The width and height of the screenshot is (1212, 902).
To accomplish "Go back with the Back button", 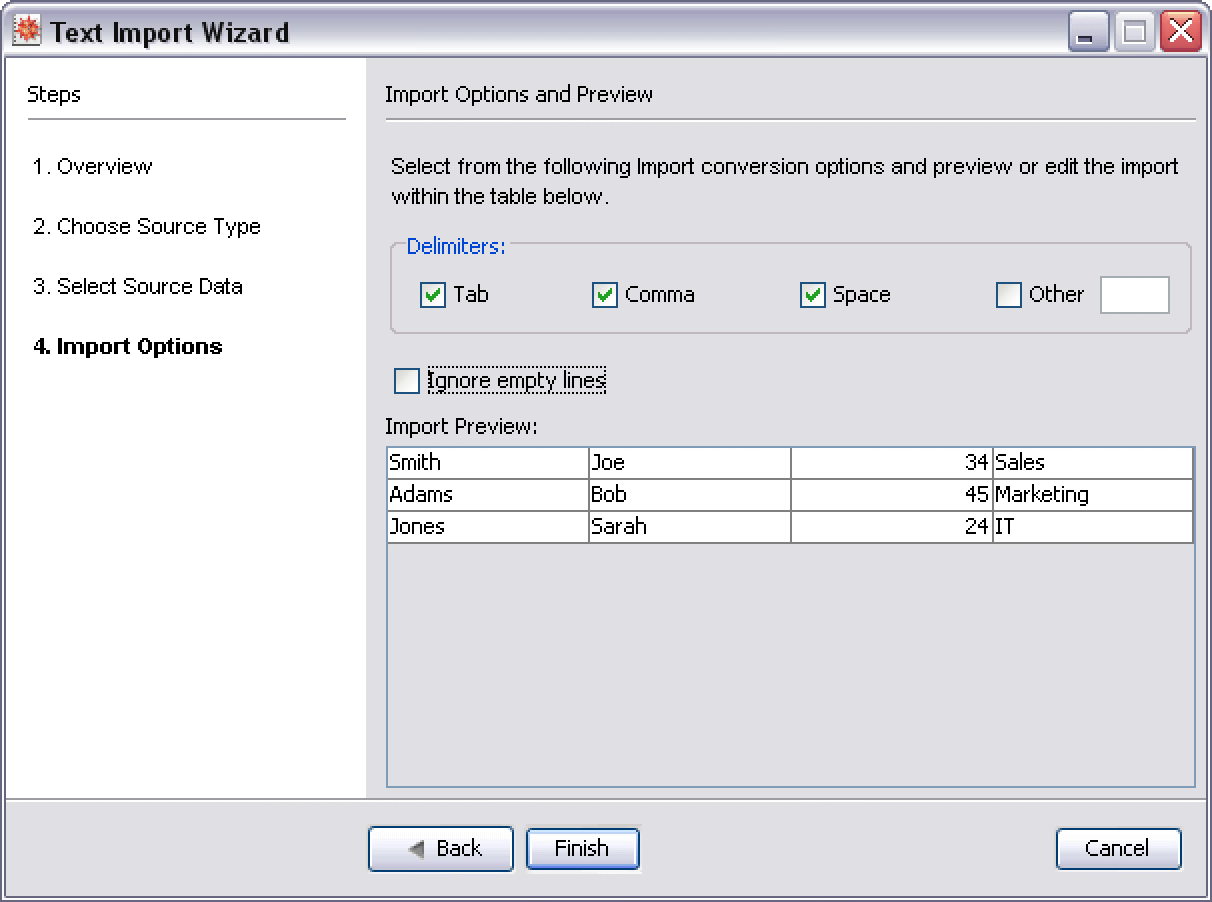I will [x=441, y=849].
